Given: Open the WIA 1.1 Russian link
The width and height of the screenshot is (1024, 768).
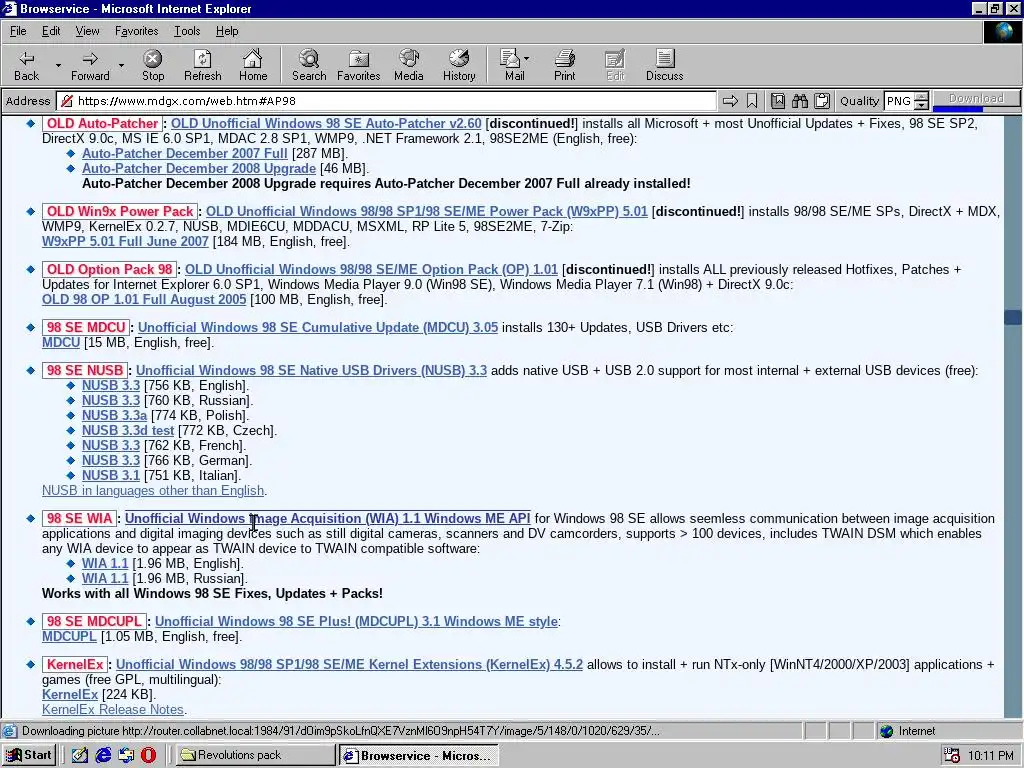Looking at the screenshot, I should (x=104, y=579).
